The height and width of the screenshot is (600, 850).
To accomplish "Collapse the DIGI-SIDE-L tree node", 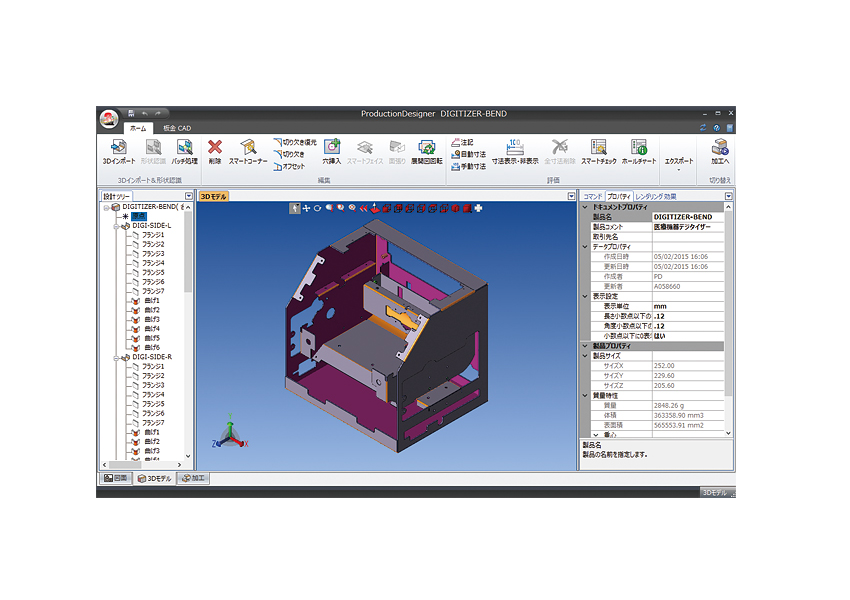I will [x=117, y=226].
